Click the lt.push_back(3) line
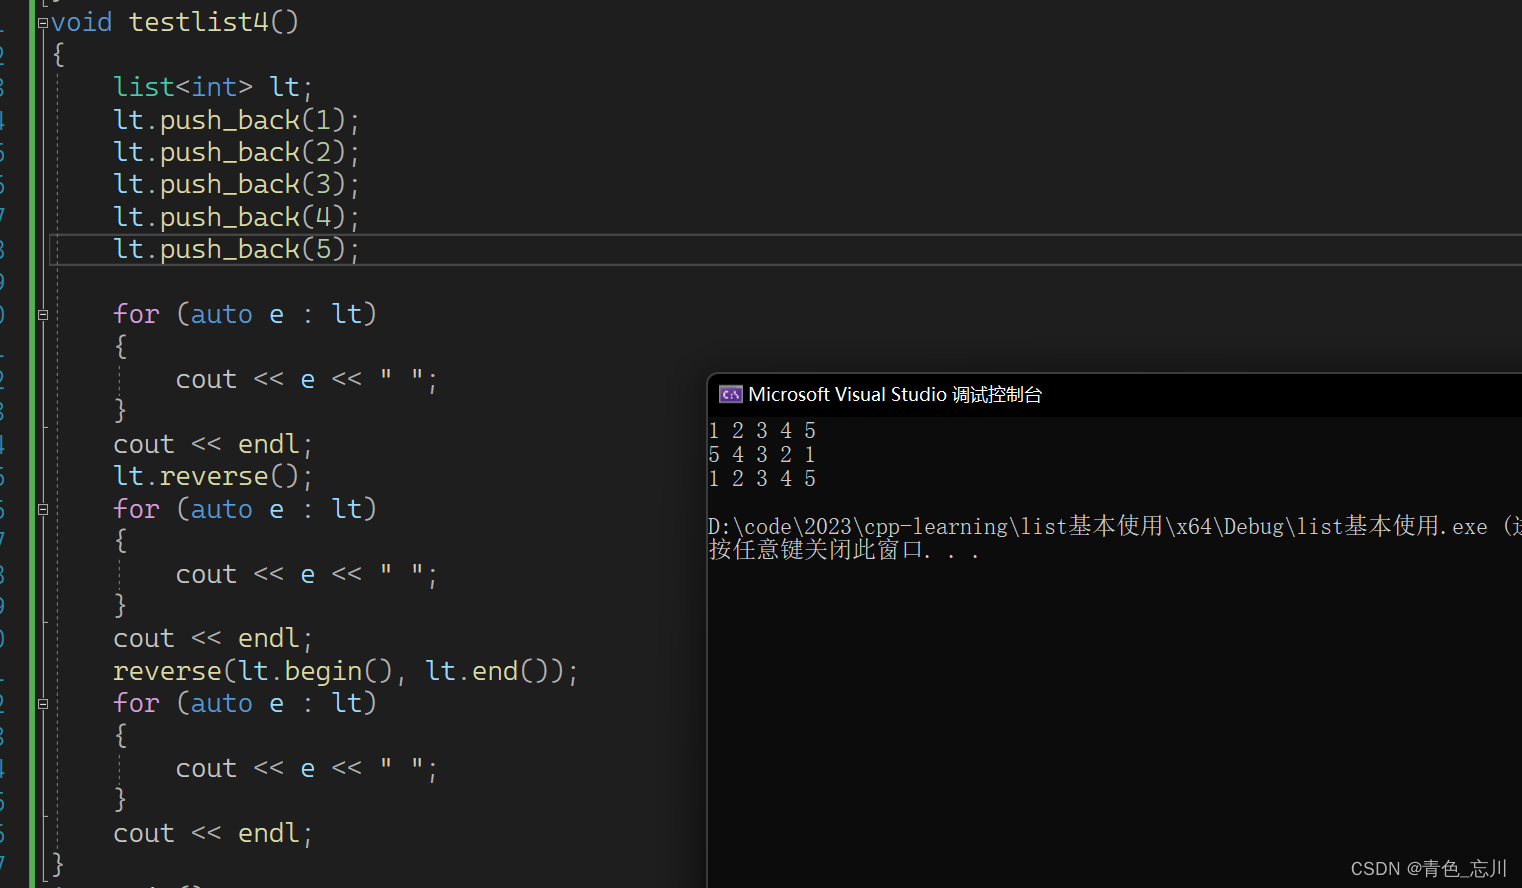This screenshot has height=888, width=1522. (x=236, y=184)
